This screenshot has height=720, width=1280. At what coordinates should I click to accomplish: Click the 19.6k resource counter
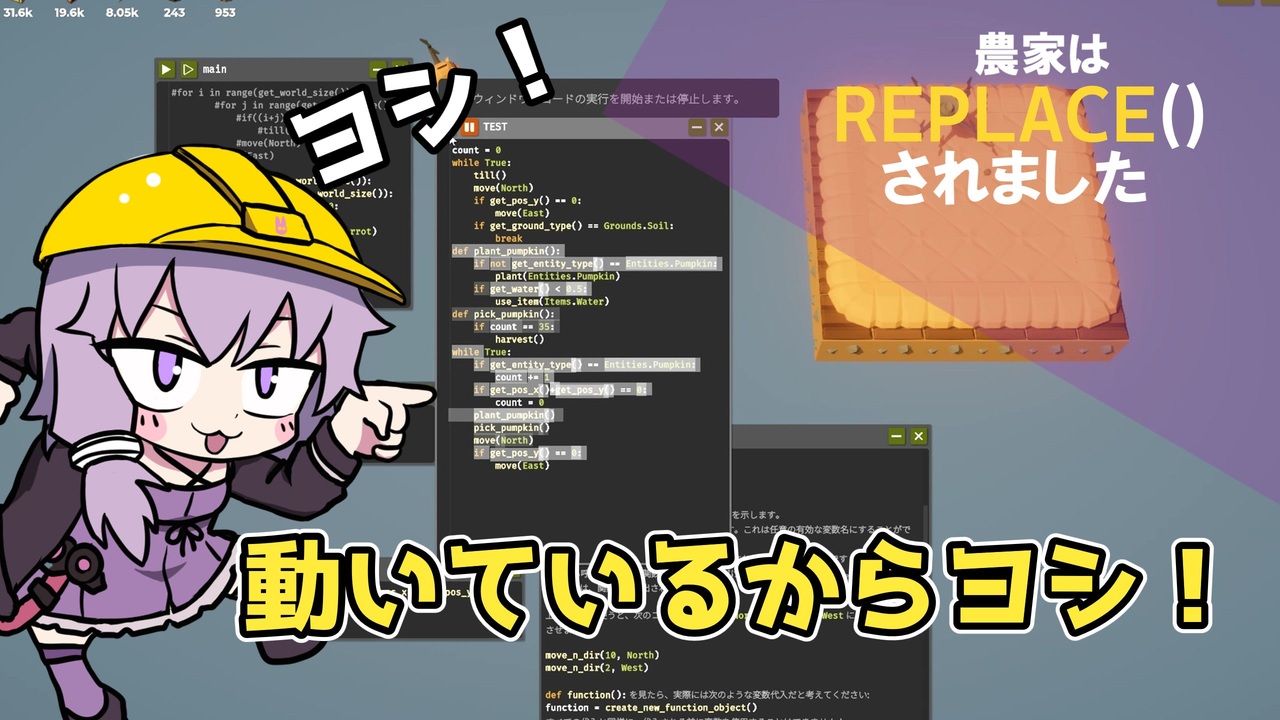[x=69, y=12]
